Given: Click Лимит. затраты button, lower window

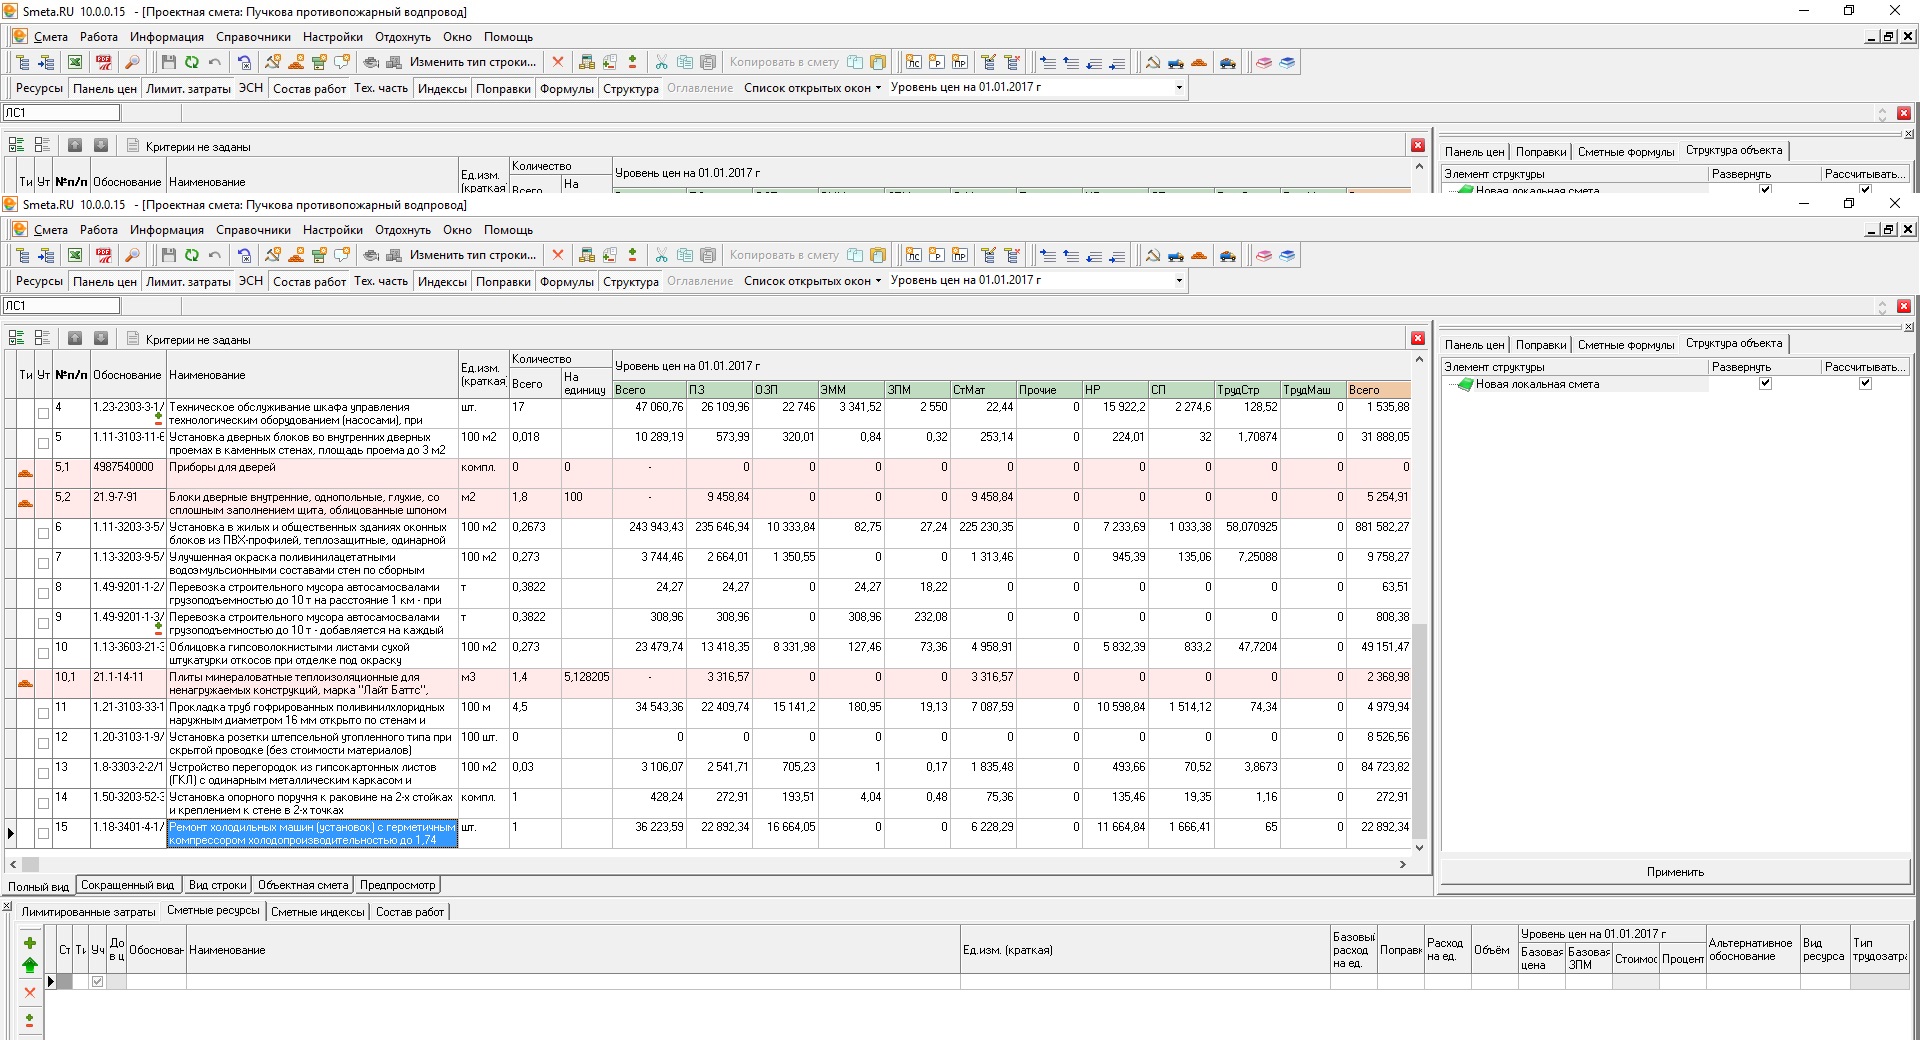Looking at the screenshot, I should 188,281.
